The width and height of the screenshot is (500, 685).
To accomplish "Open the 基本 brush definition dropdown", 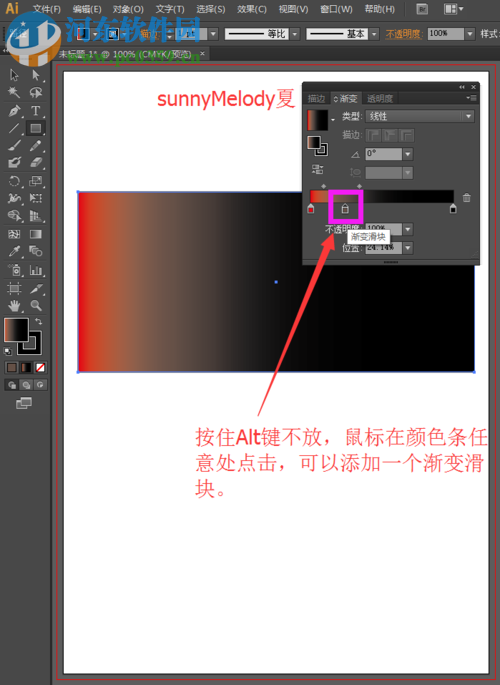I will 374,34.
